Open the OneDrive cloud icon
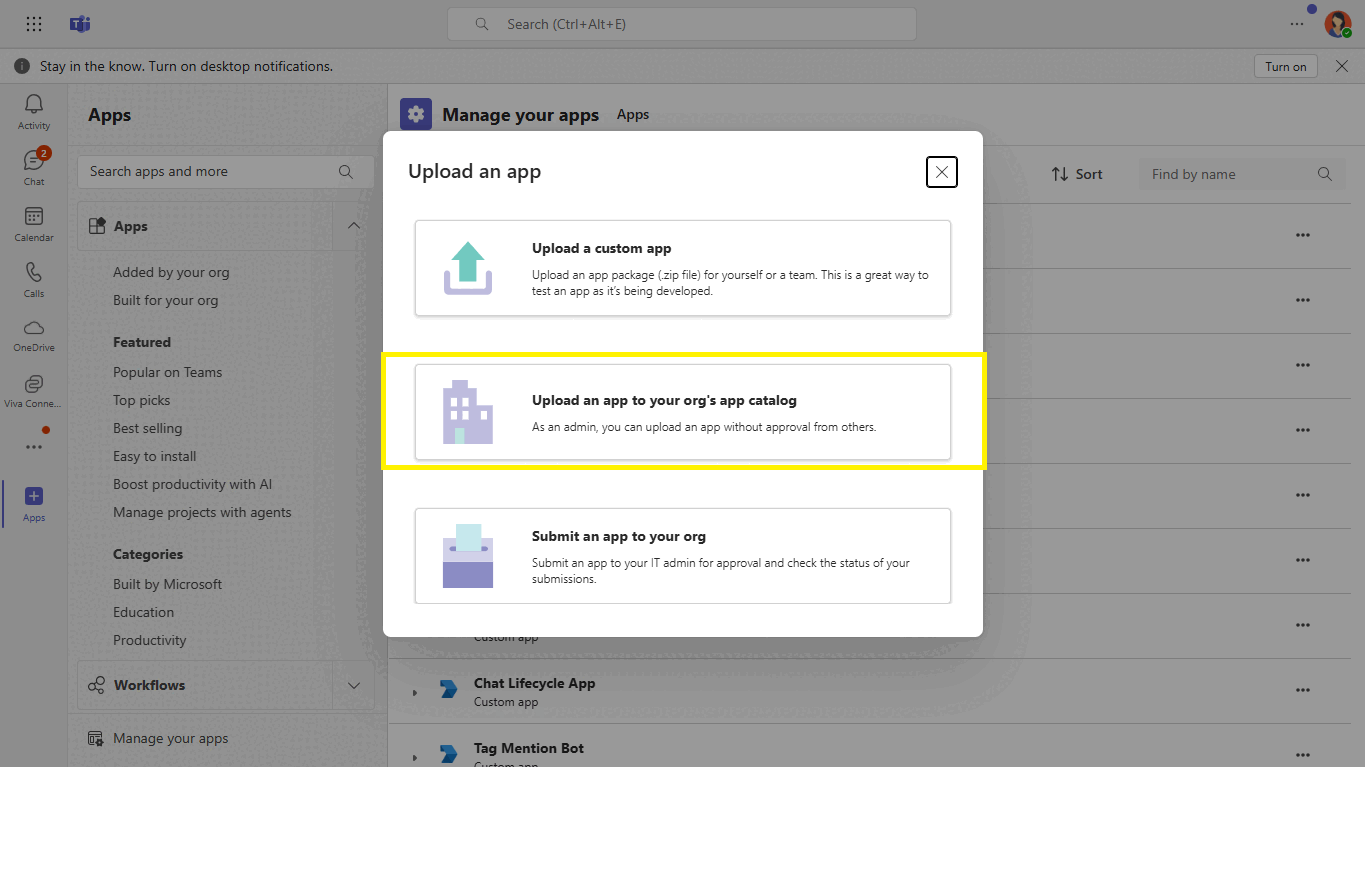Image resolution: width=1366 pixels, height=888 pixels. [x=34, y=328]
